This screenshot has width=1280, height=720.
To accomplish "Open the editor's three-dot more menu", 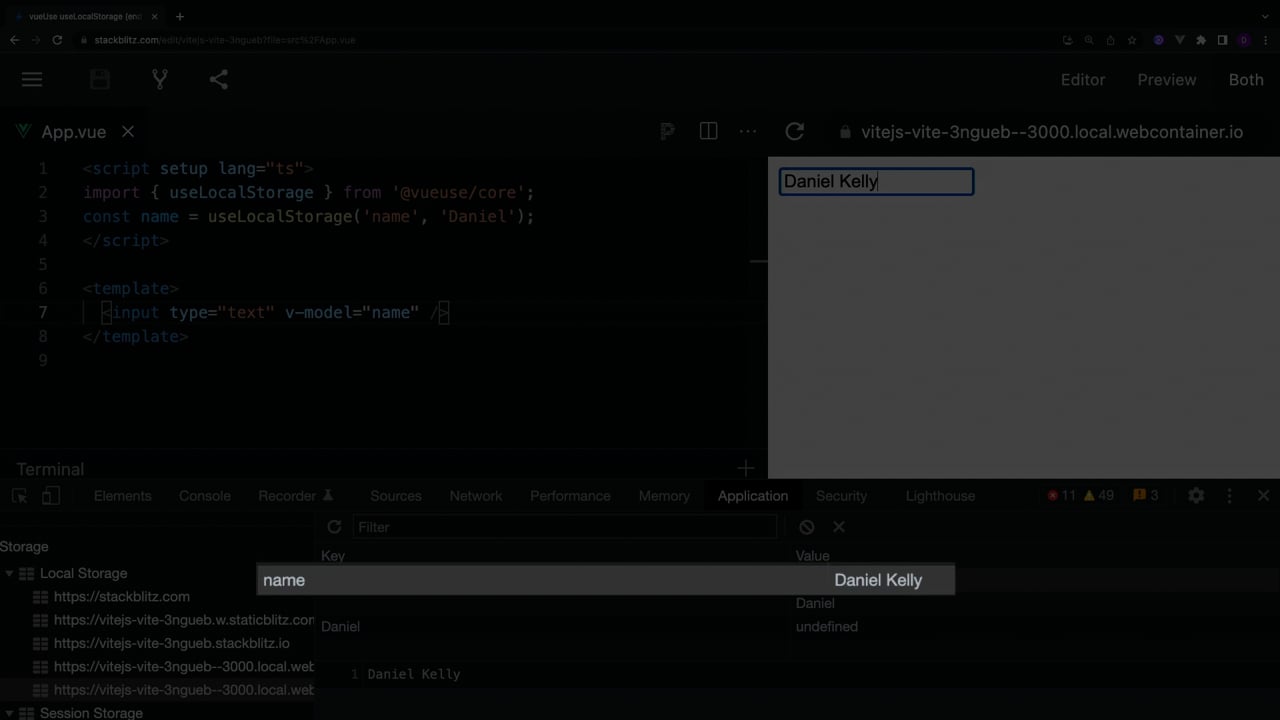I will [x=748, y=131].
